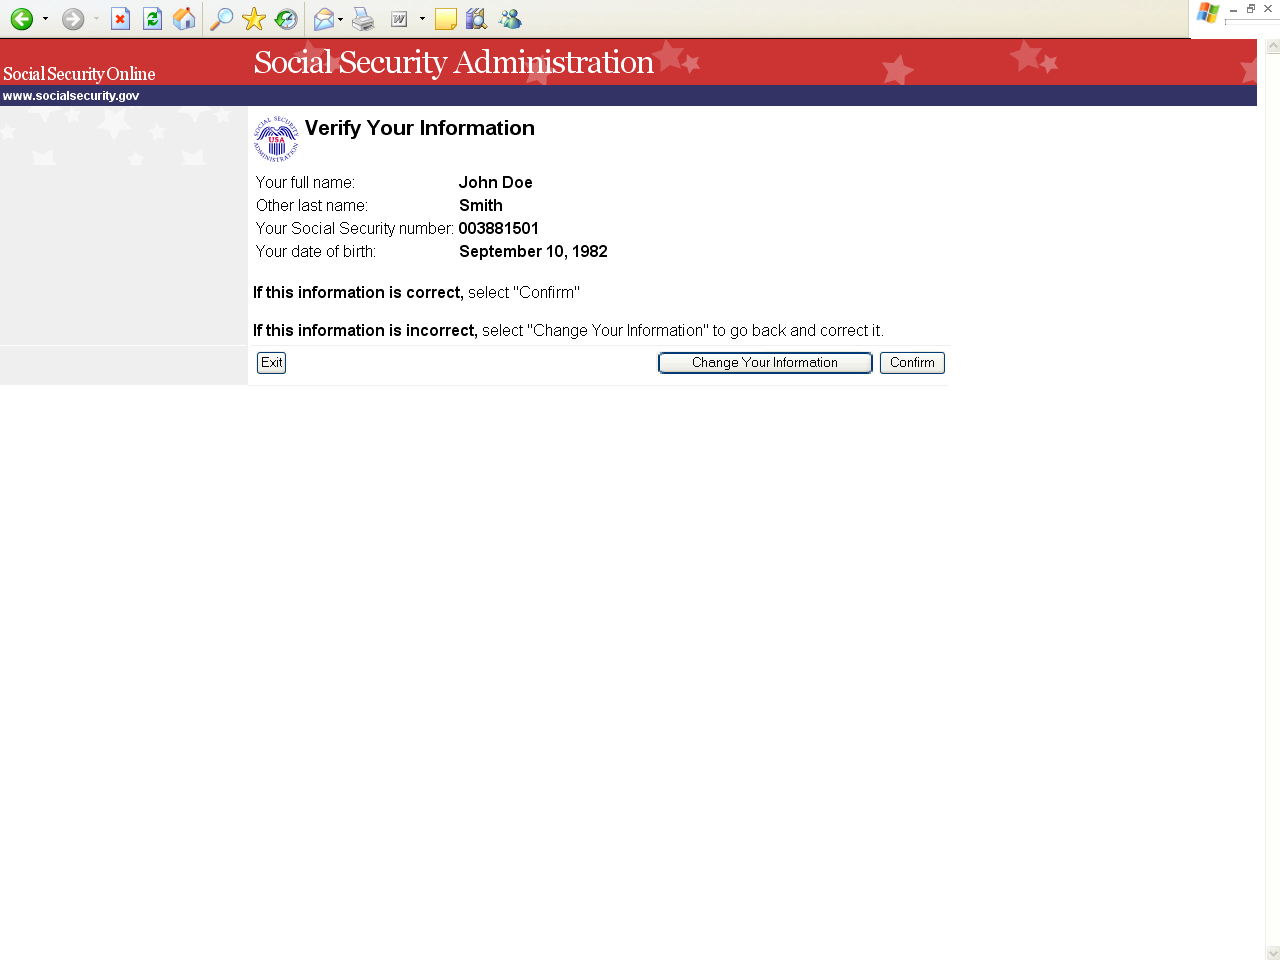Stop page loading with the red X icon
The width and height of the screenshot is (1280, 960).
point(120,19)
